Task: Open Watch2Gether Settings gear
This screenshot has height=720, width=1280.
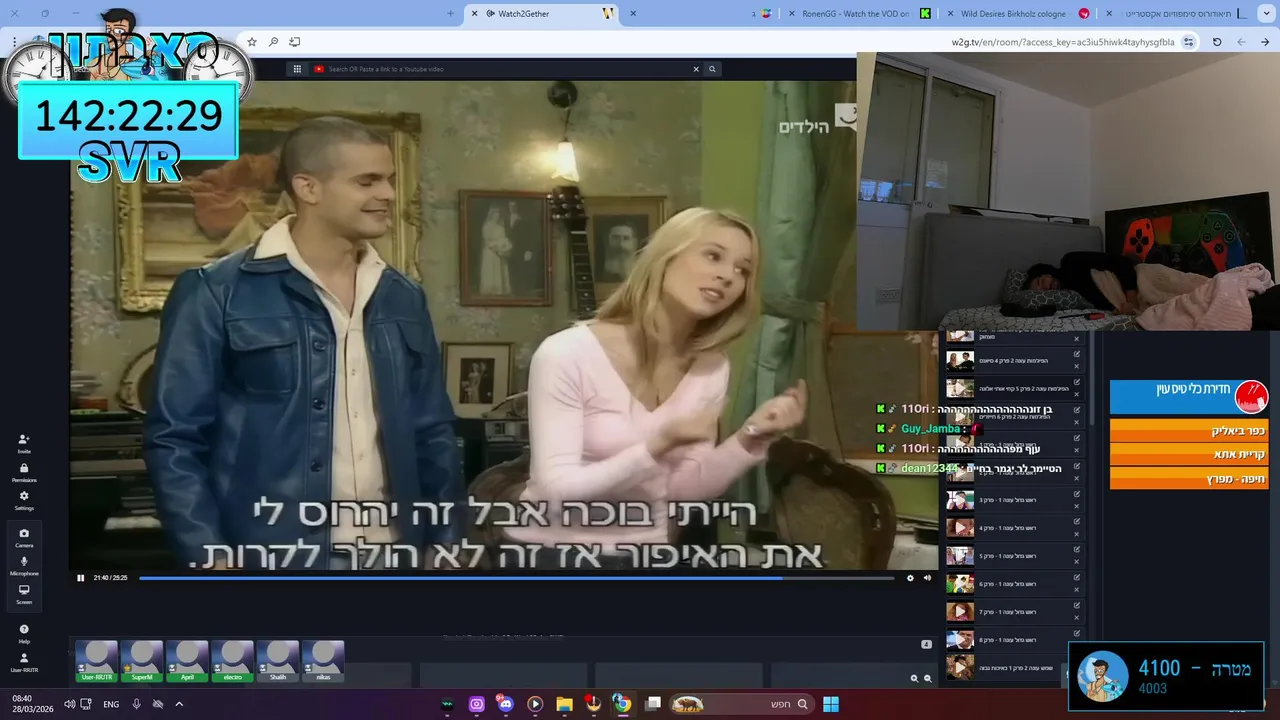Action: coord(24,500)
